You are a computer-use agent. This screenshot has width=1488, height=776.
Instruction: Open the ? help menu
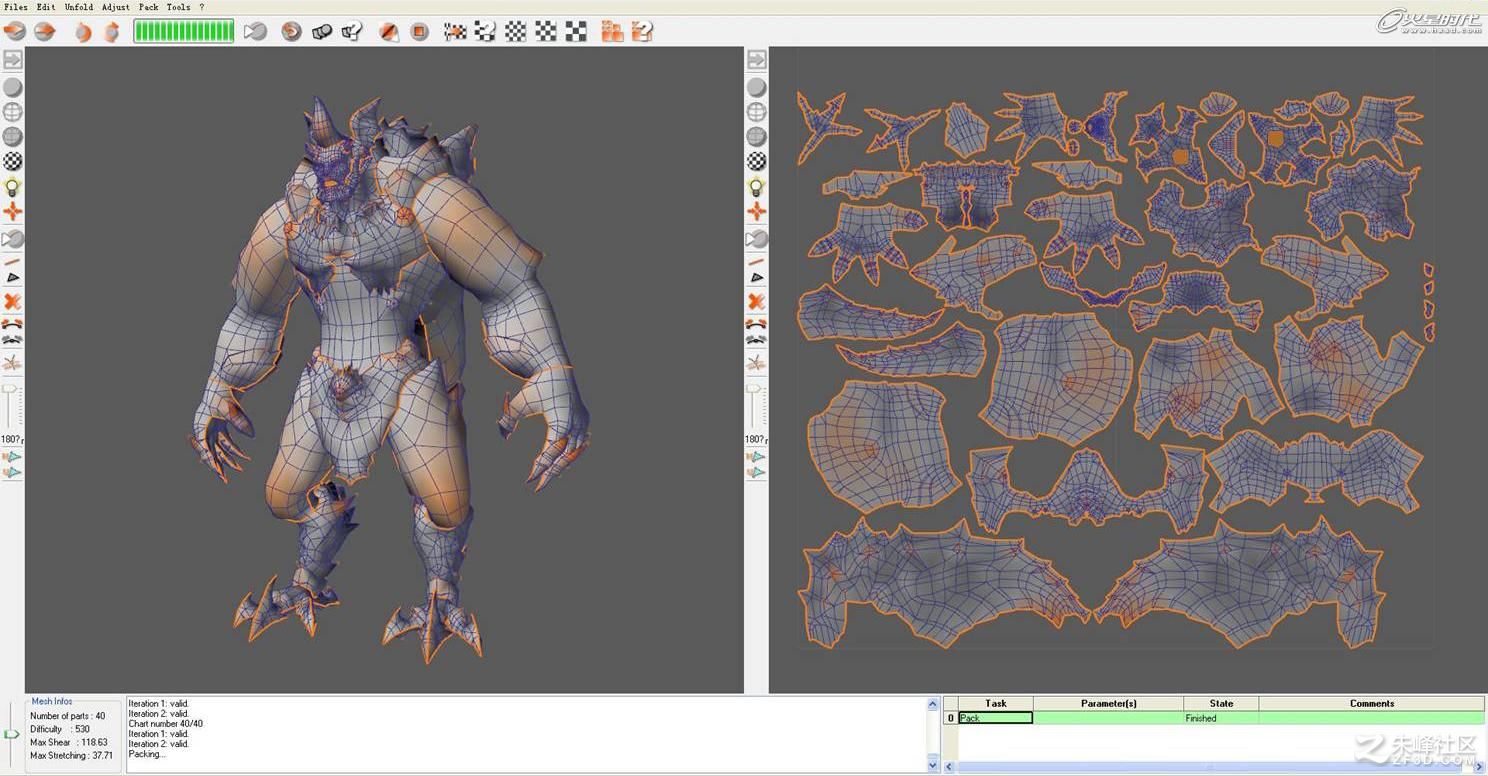click(x=202, y=7)
